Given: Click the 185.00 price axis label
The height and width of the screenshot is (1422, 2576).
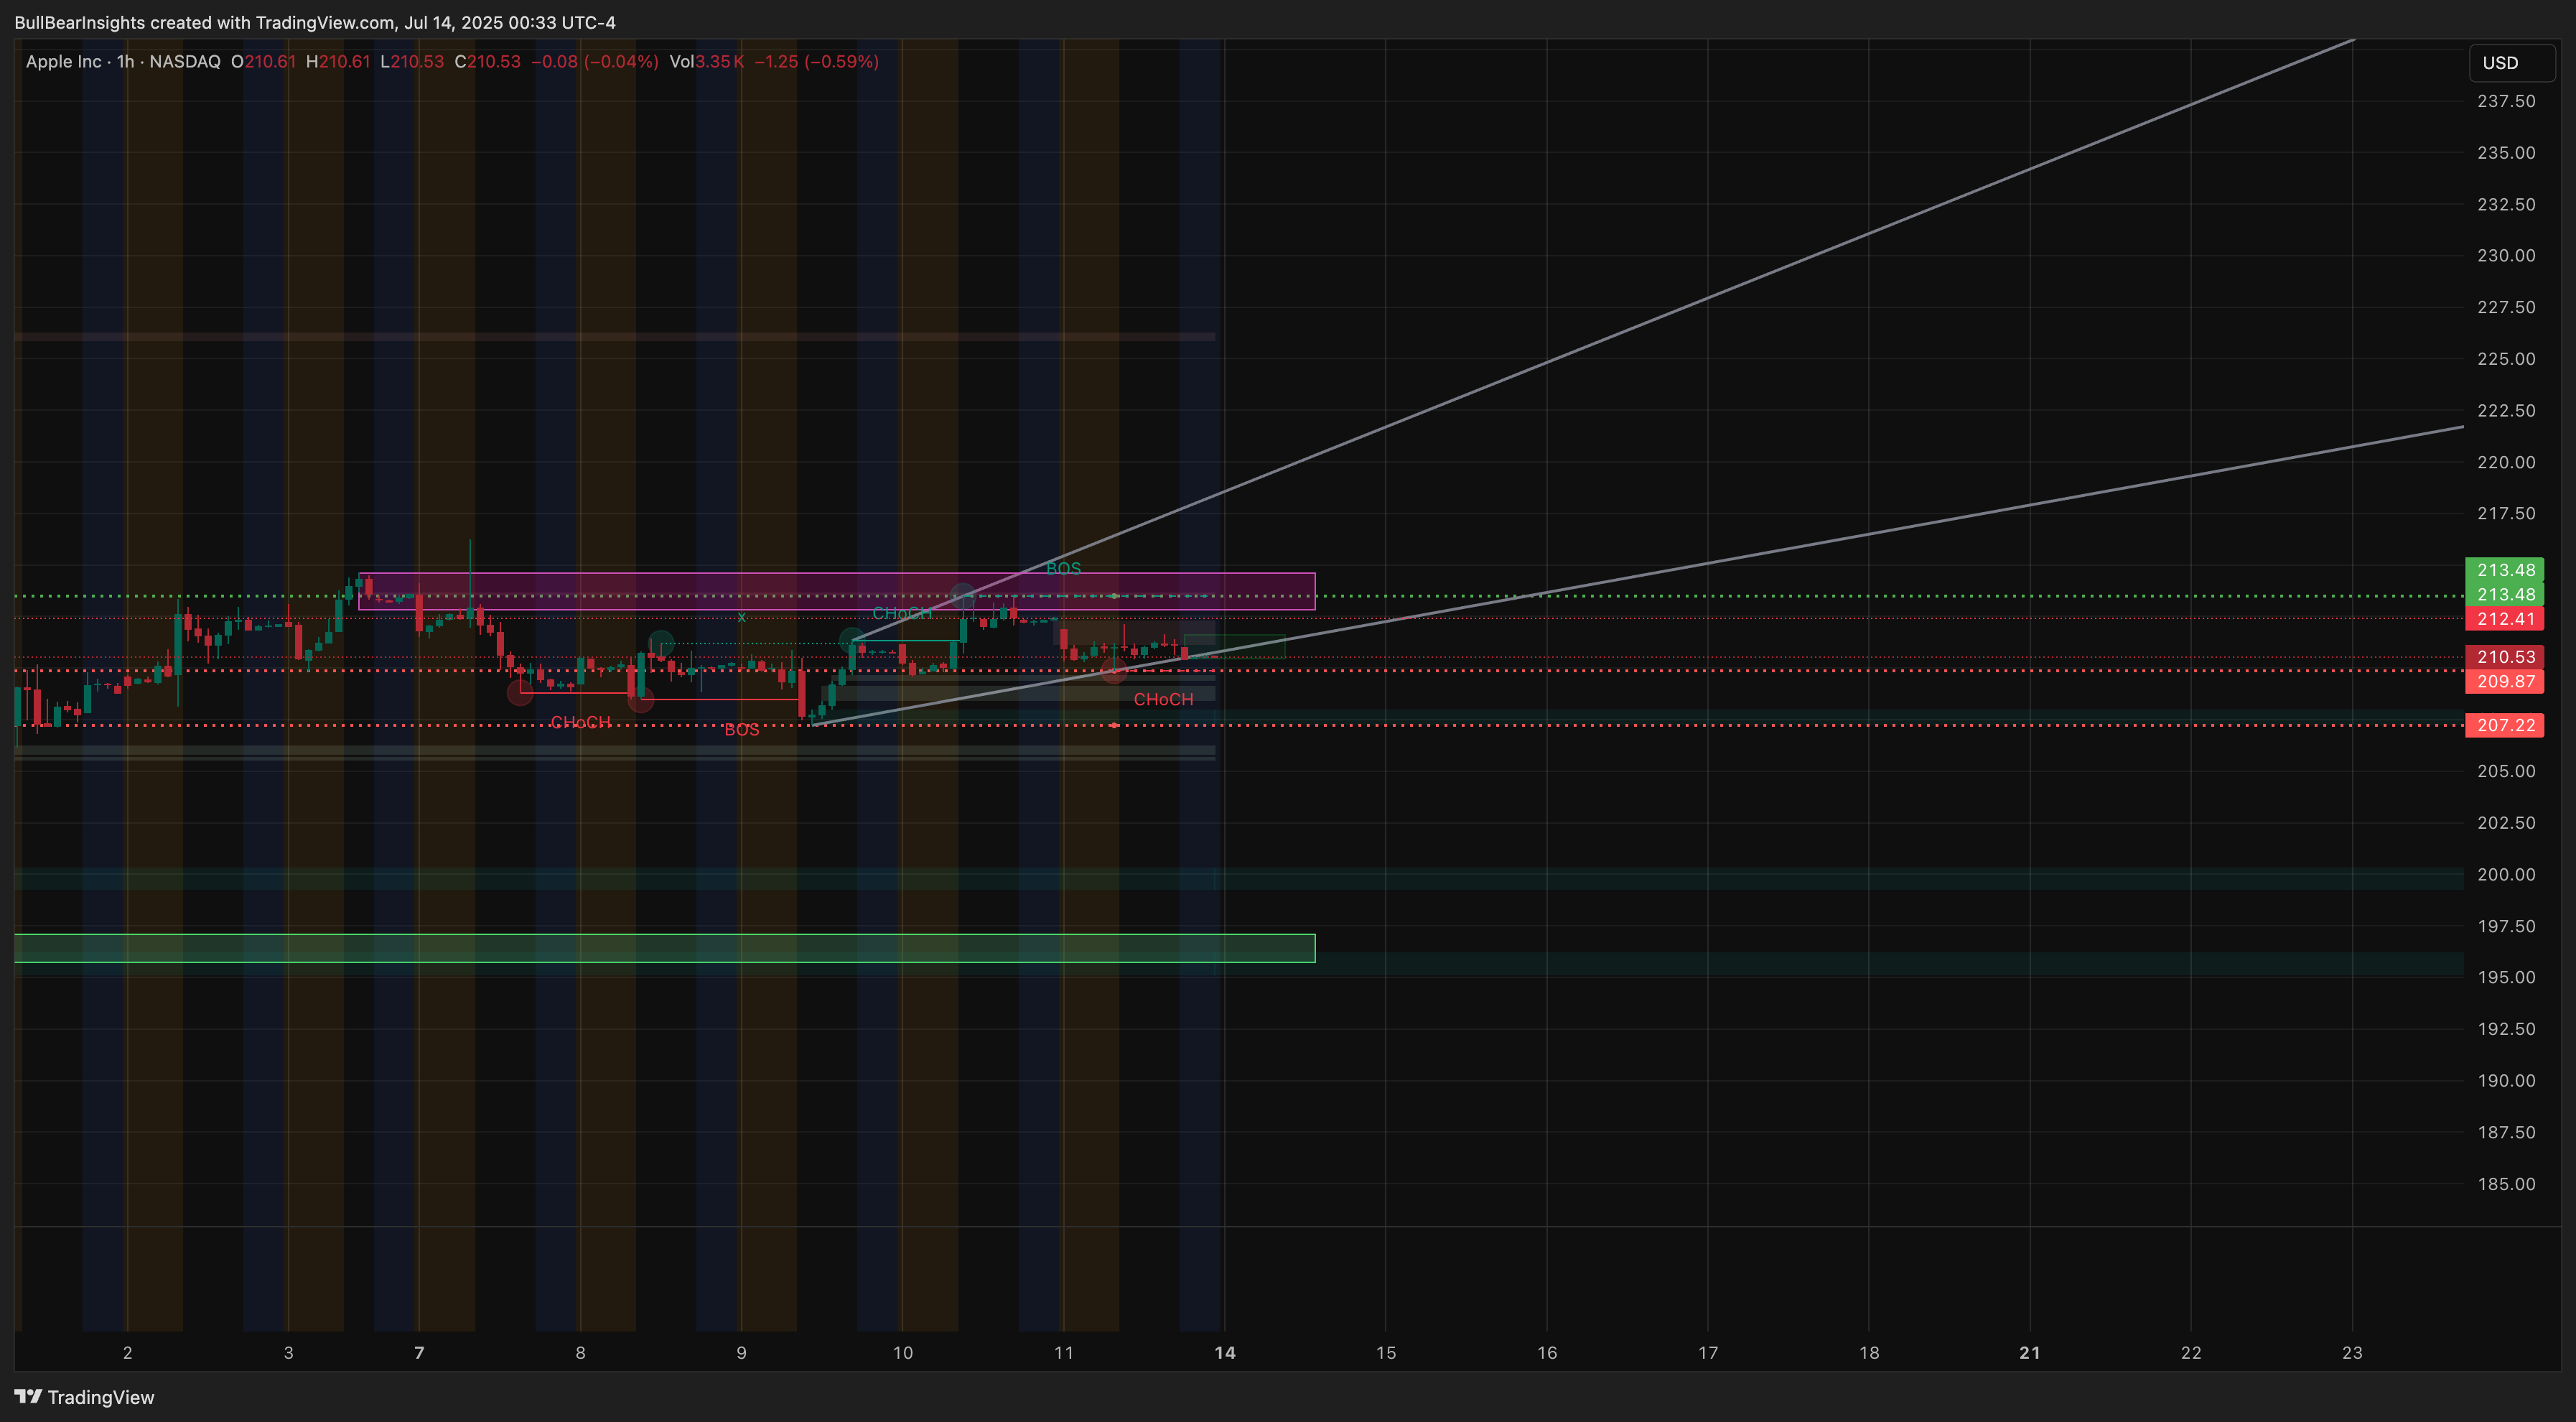Looking at the screenshot, I should coord(2506,1184).
